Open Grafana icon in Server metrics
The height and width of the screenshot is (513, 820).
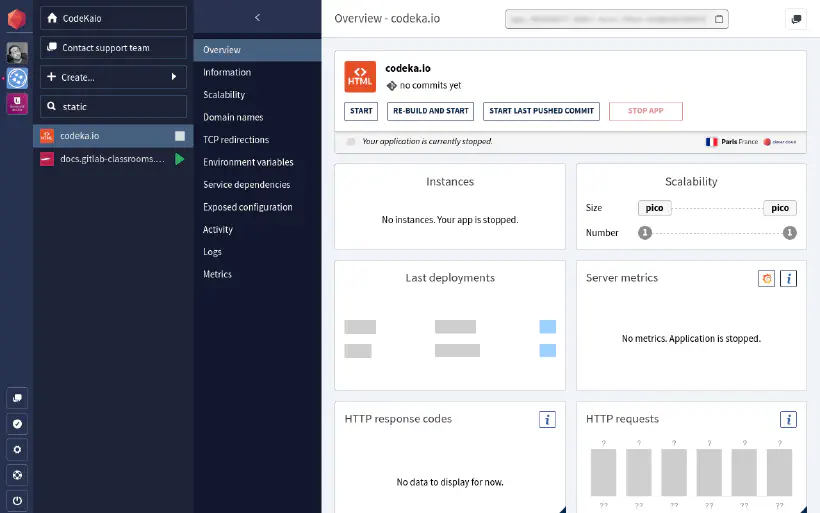click(766, 278)
